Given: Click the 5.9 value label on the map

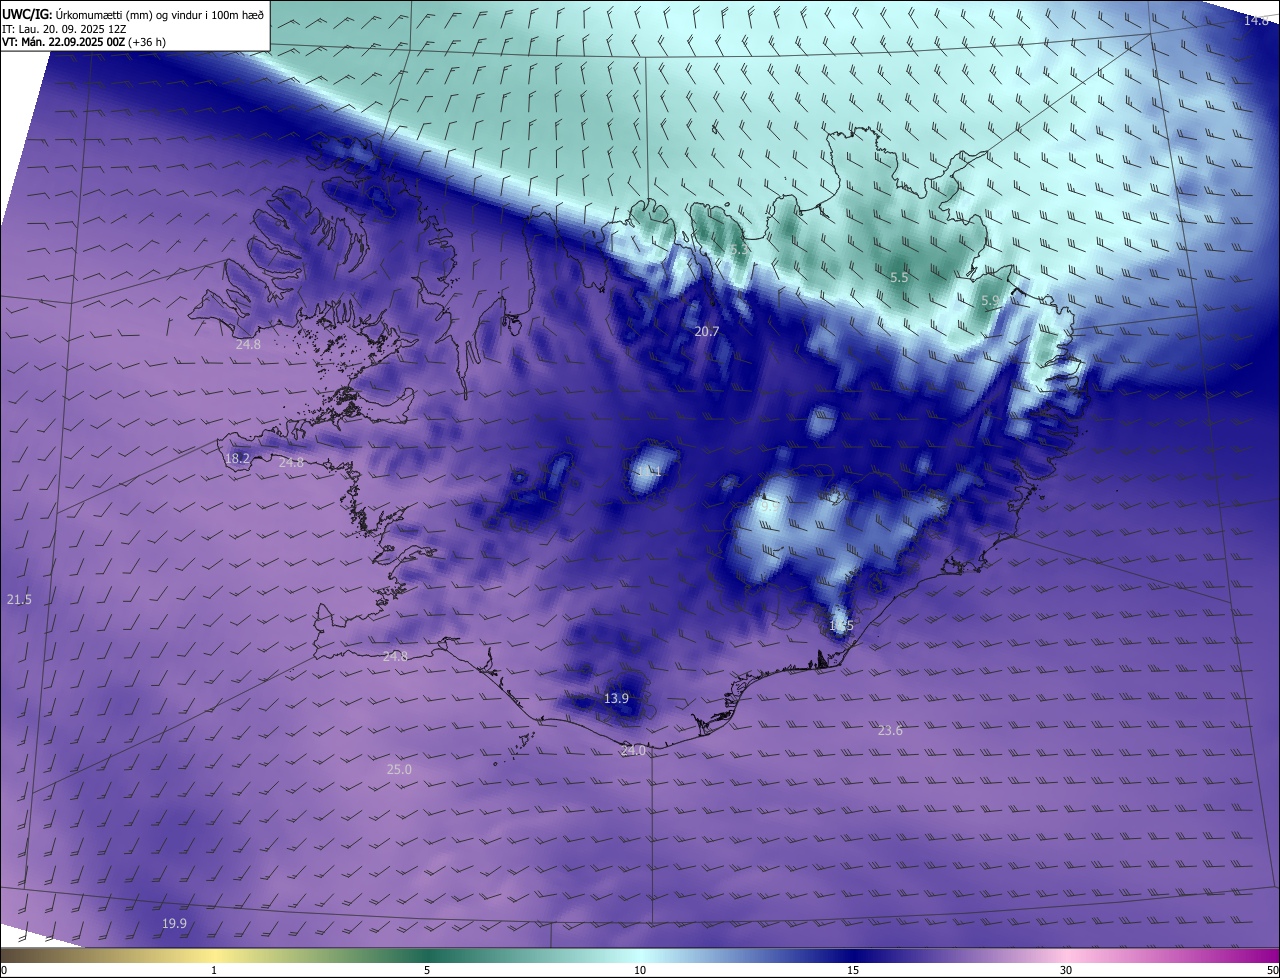Looking at the screenshot, I should coord(990,300).
